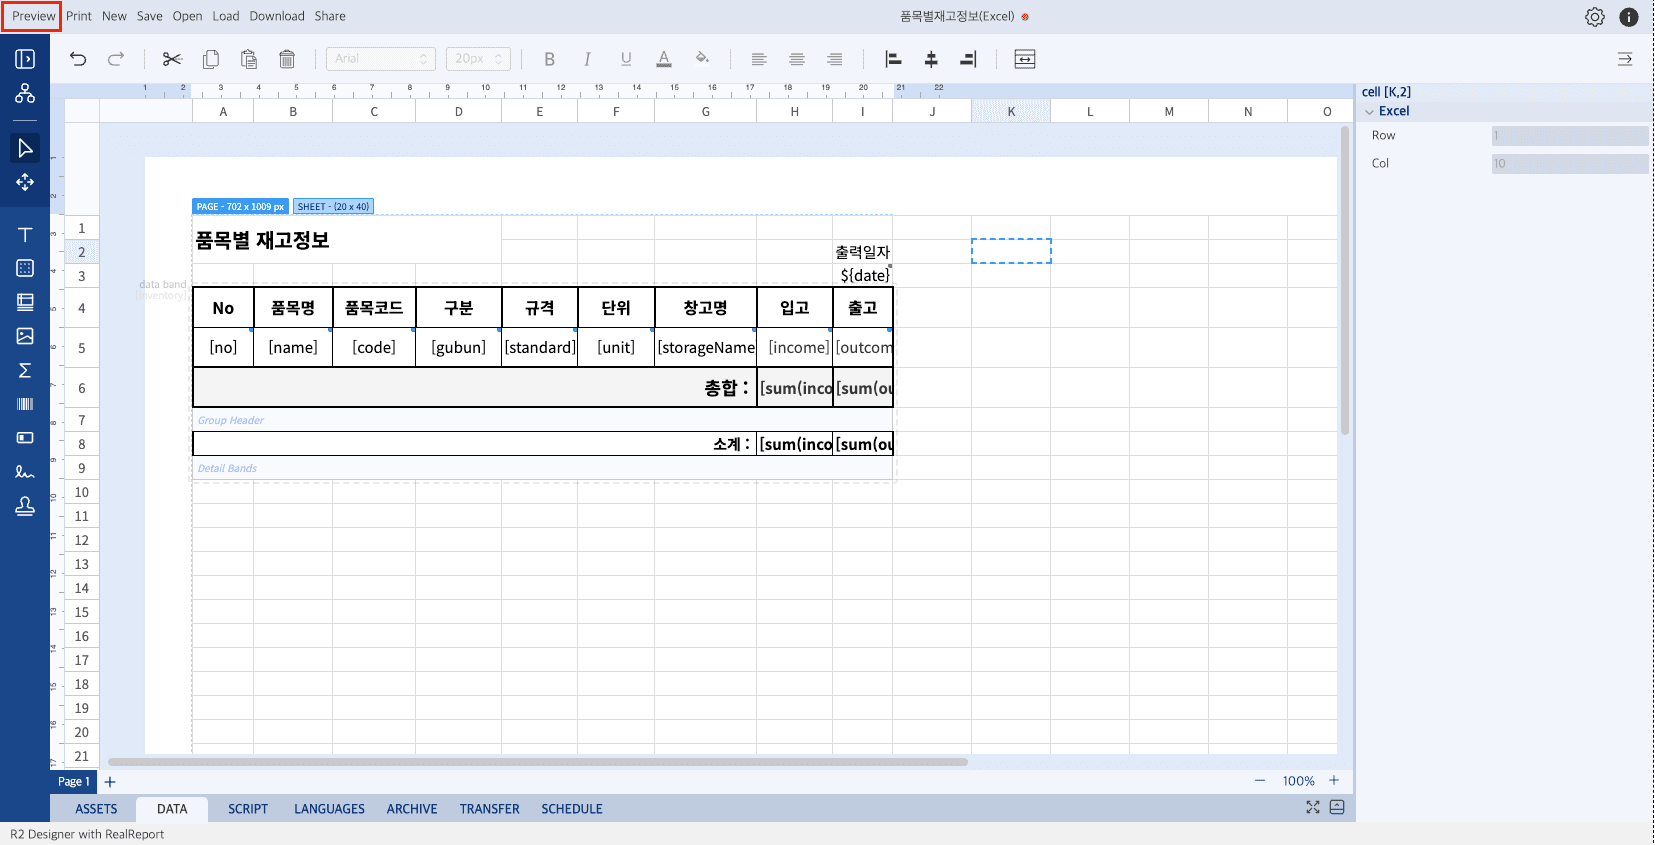Viewport: 1655px width, 845px height.
Task: Click Preview in the top menu
Action: [x=33, y=16]
